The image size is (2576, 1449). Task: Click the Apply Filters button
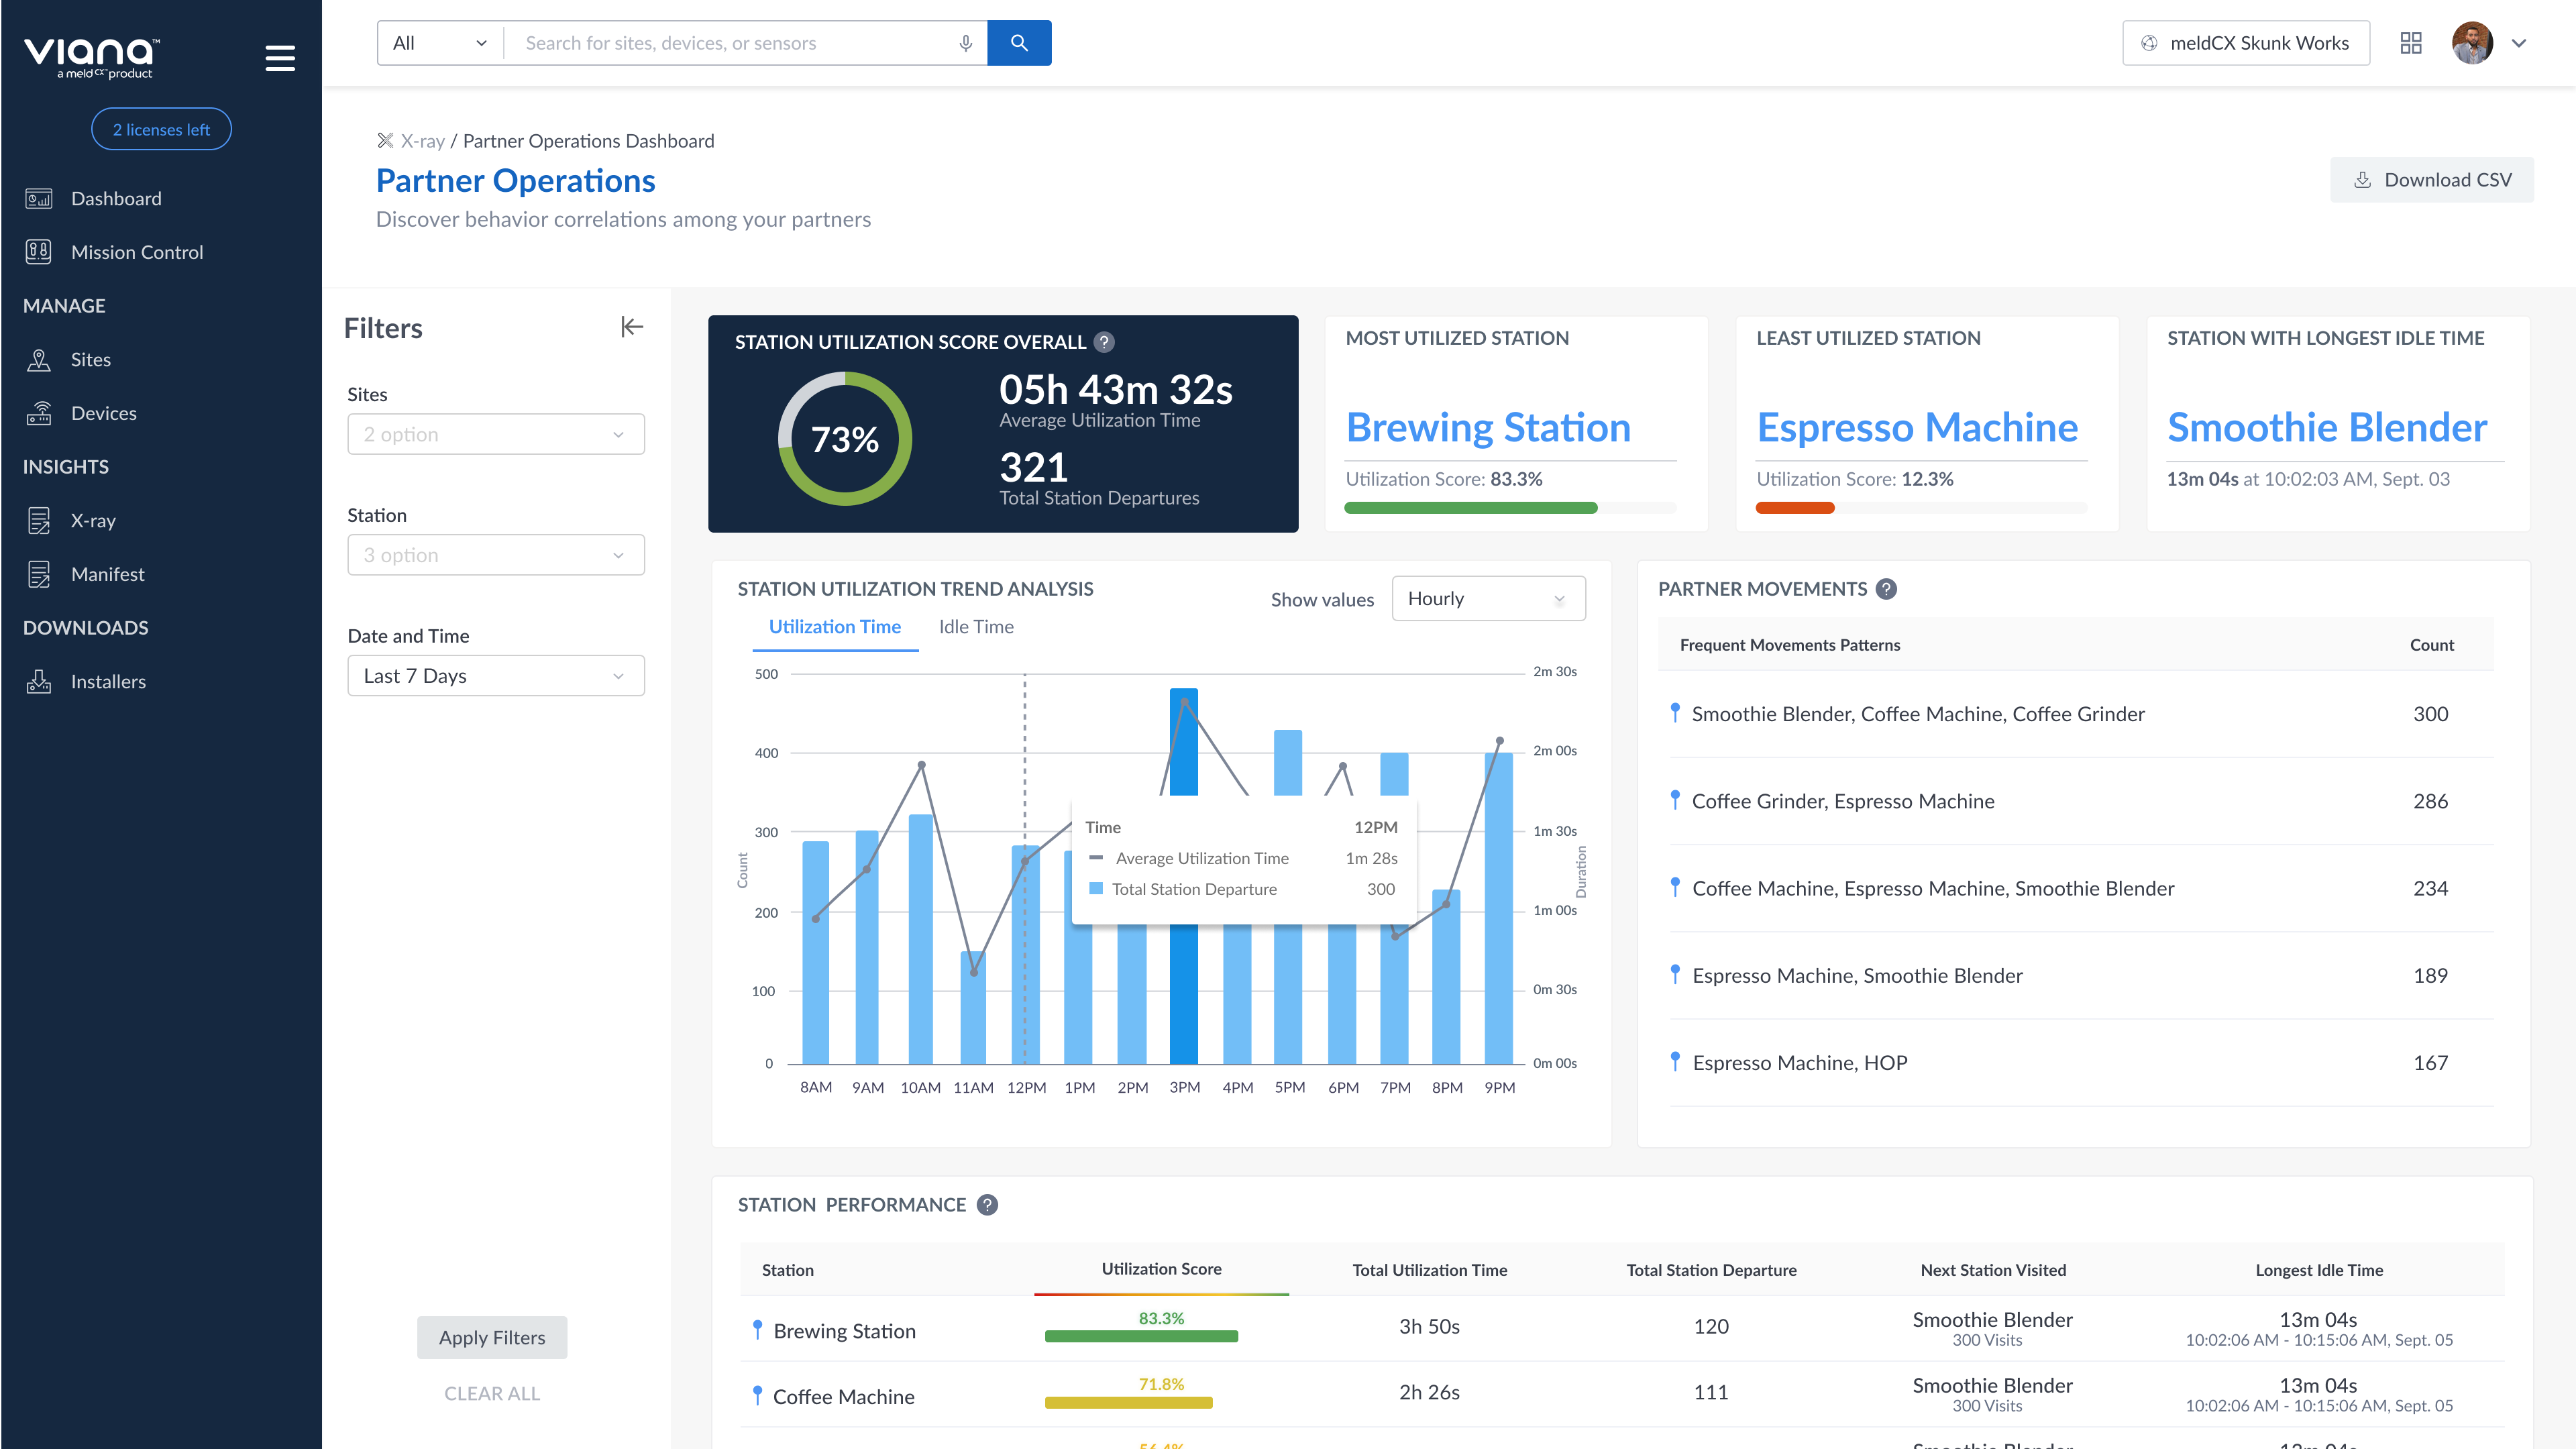(492, 1338)
